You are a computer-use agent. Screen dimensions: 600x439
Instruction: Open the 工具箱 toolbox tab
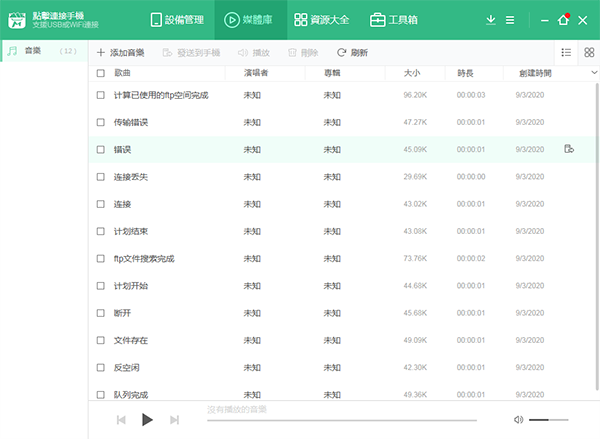coord(394,20)
